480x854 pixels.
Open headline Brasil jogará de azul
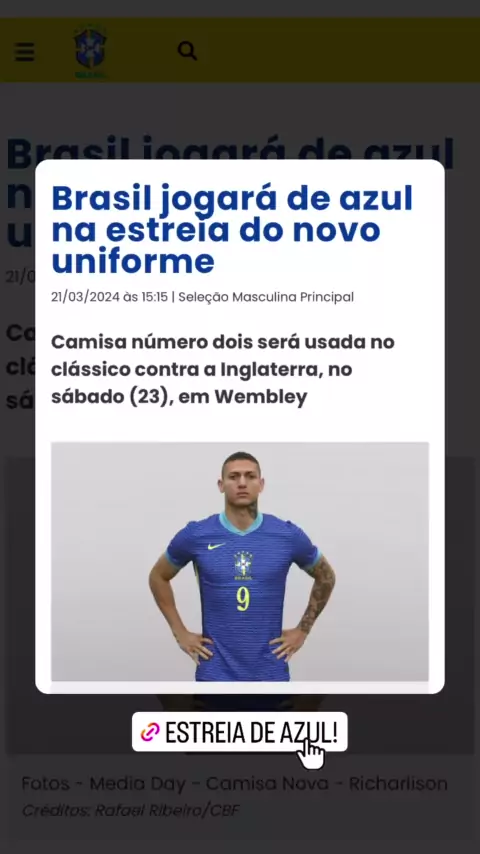tap(232, 229)
